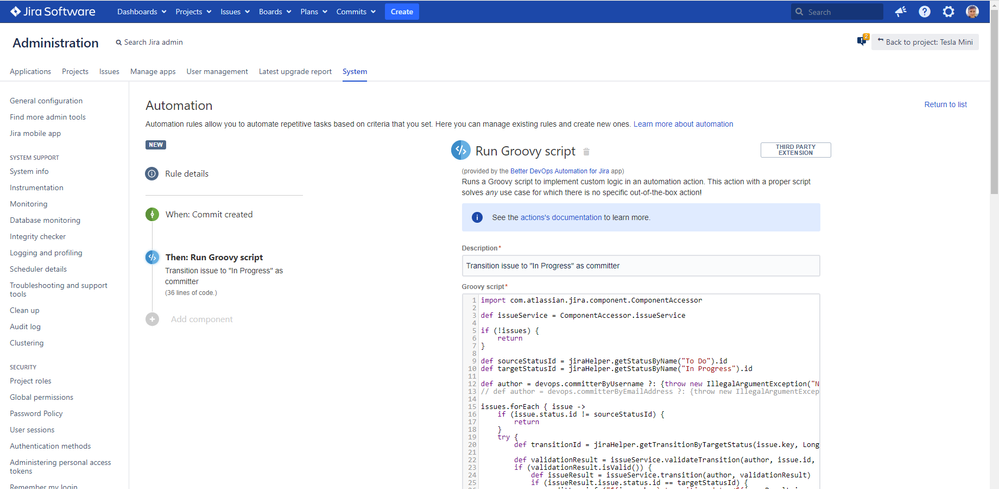999x489 pixels.
Task: Click the Add component plus icon
Action: (x=152, y=319)
